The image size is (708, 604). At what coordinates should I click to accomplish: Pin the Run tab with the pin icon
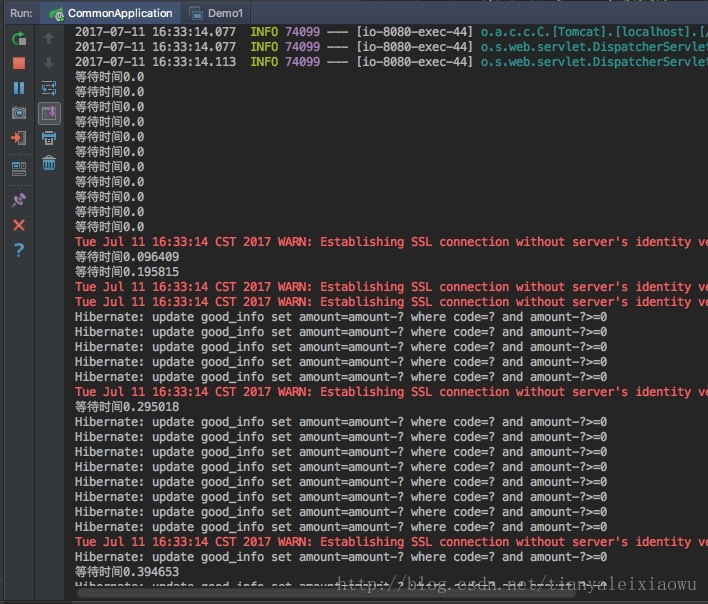tap(19, 200)
